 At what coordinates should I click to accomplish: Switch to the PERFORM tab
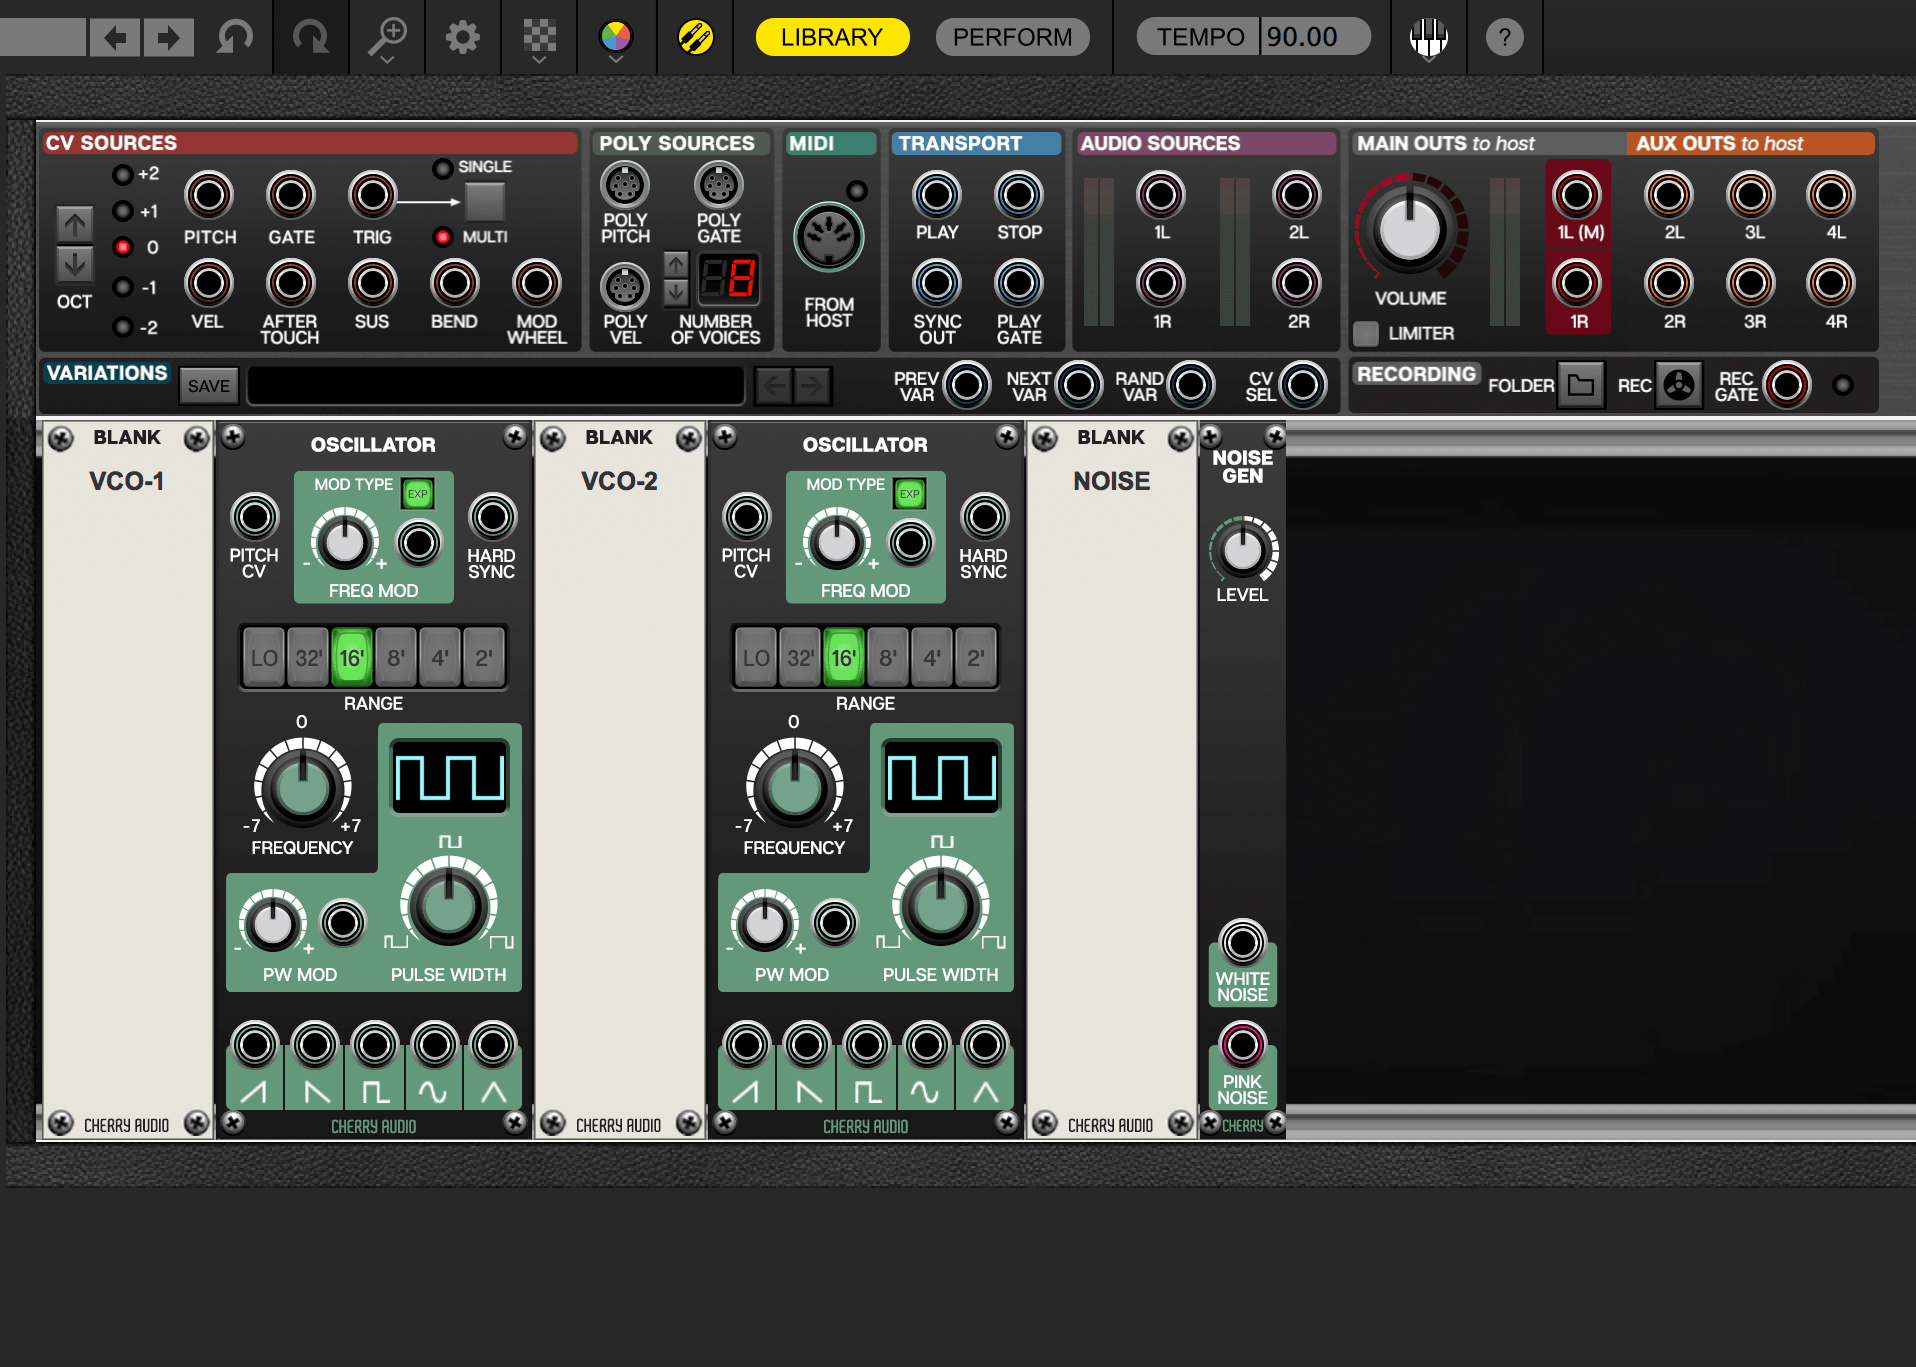pos(1012,37)
